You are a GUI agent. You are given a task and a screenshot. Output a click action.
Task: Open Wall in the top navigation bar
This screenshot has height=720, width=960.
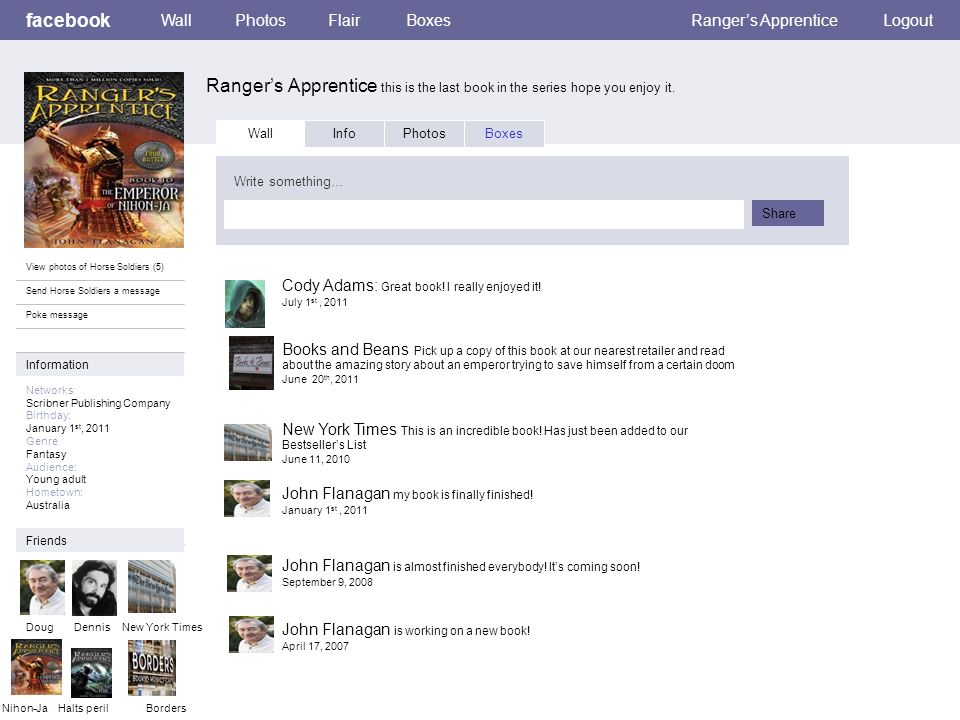pyautogui.click(x=176, y=20)
